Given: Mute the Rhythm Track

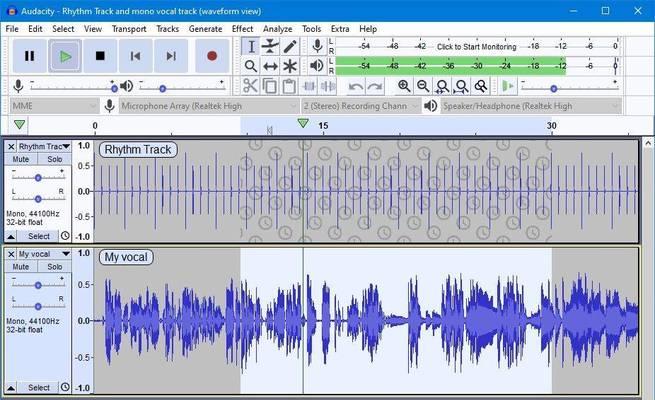Looking at the screenshot, I should (21, 159).
